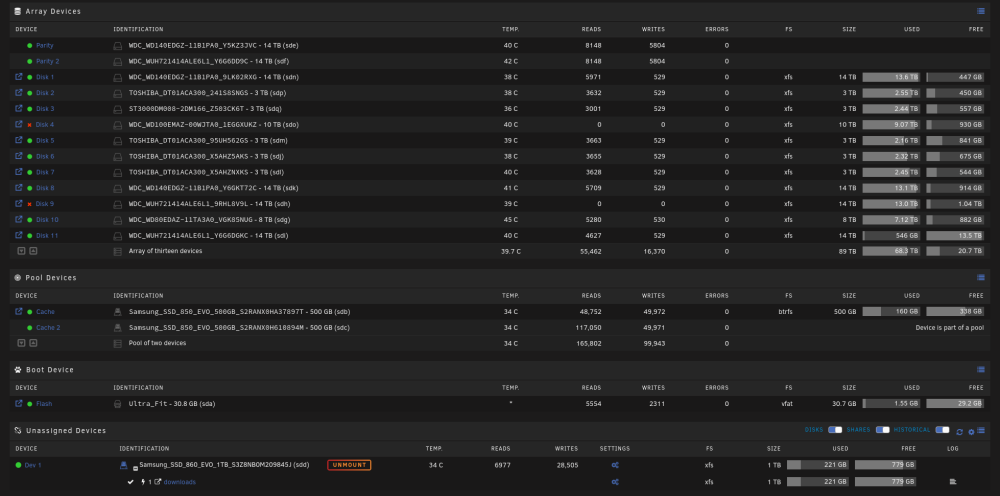
Task: Toggle the SHARES switch
Action: pyautogui.click(x=883, y=430)
